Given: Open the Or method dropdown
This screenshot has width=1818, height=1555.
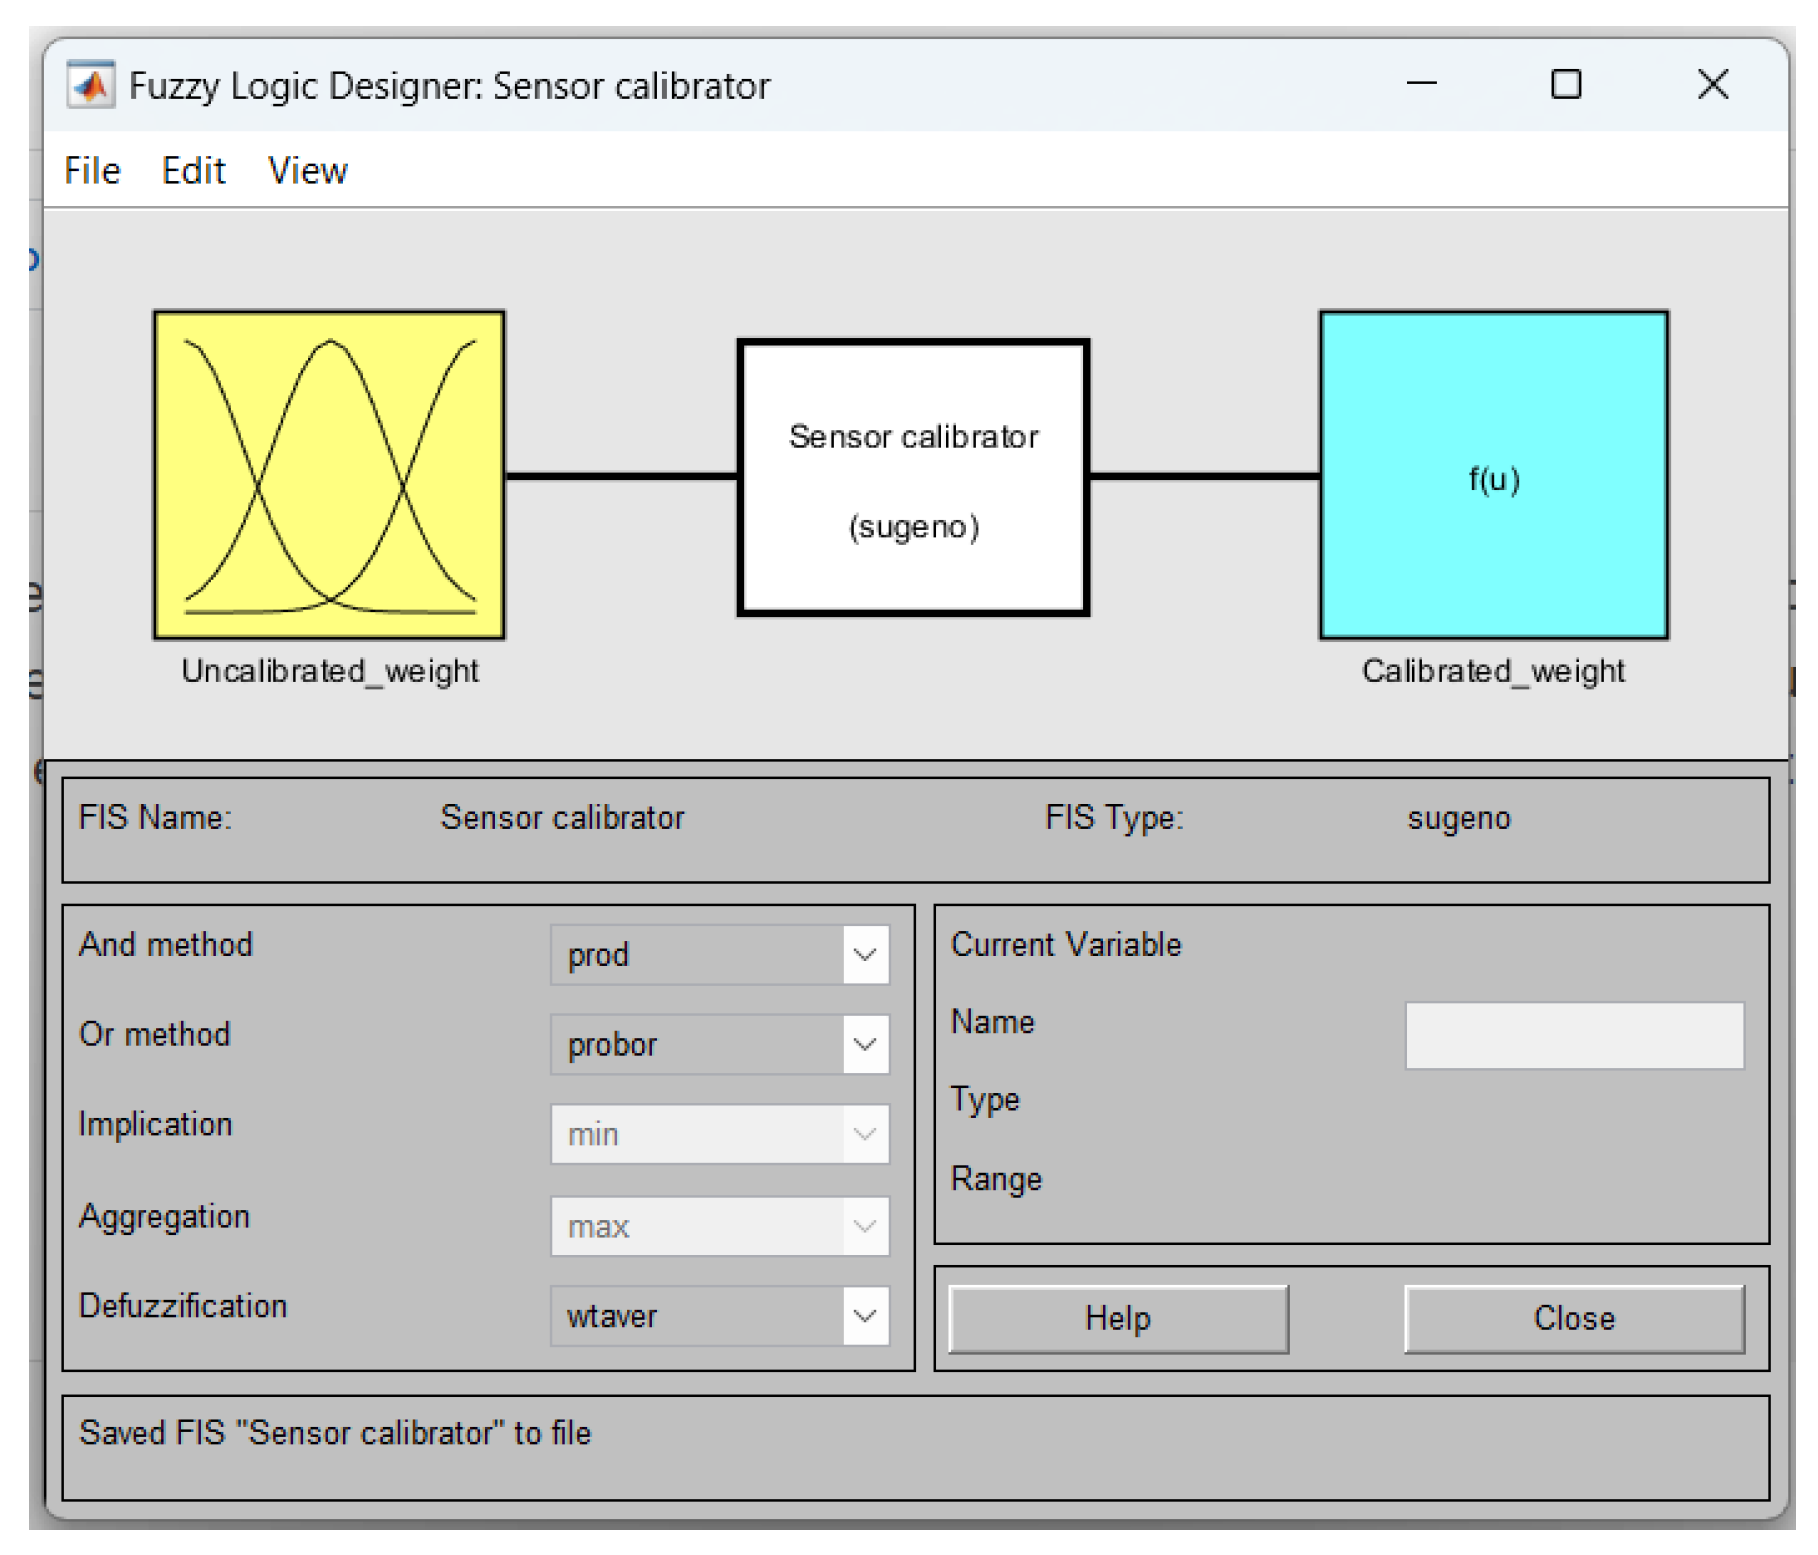Looking at the screenshot, I should (x=866, y=1044).
